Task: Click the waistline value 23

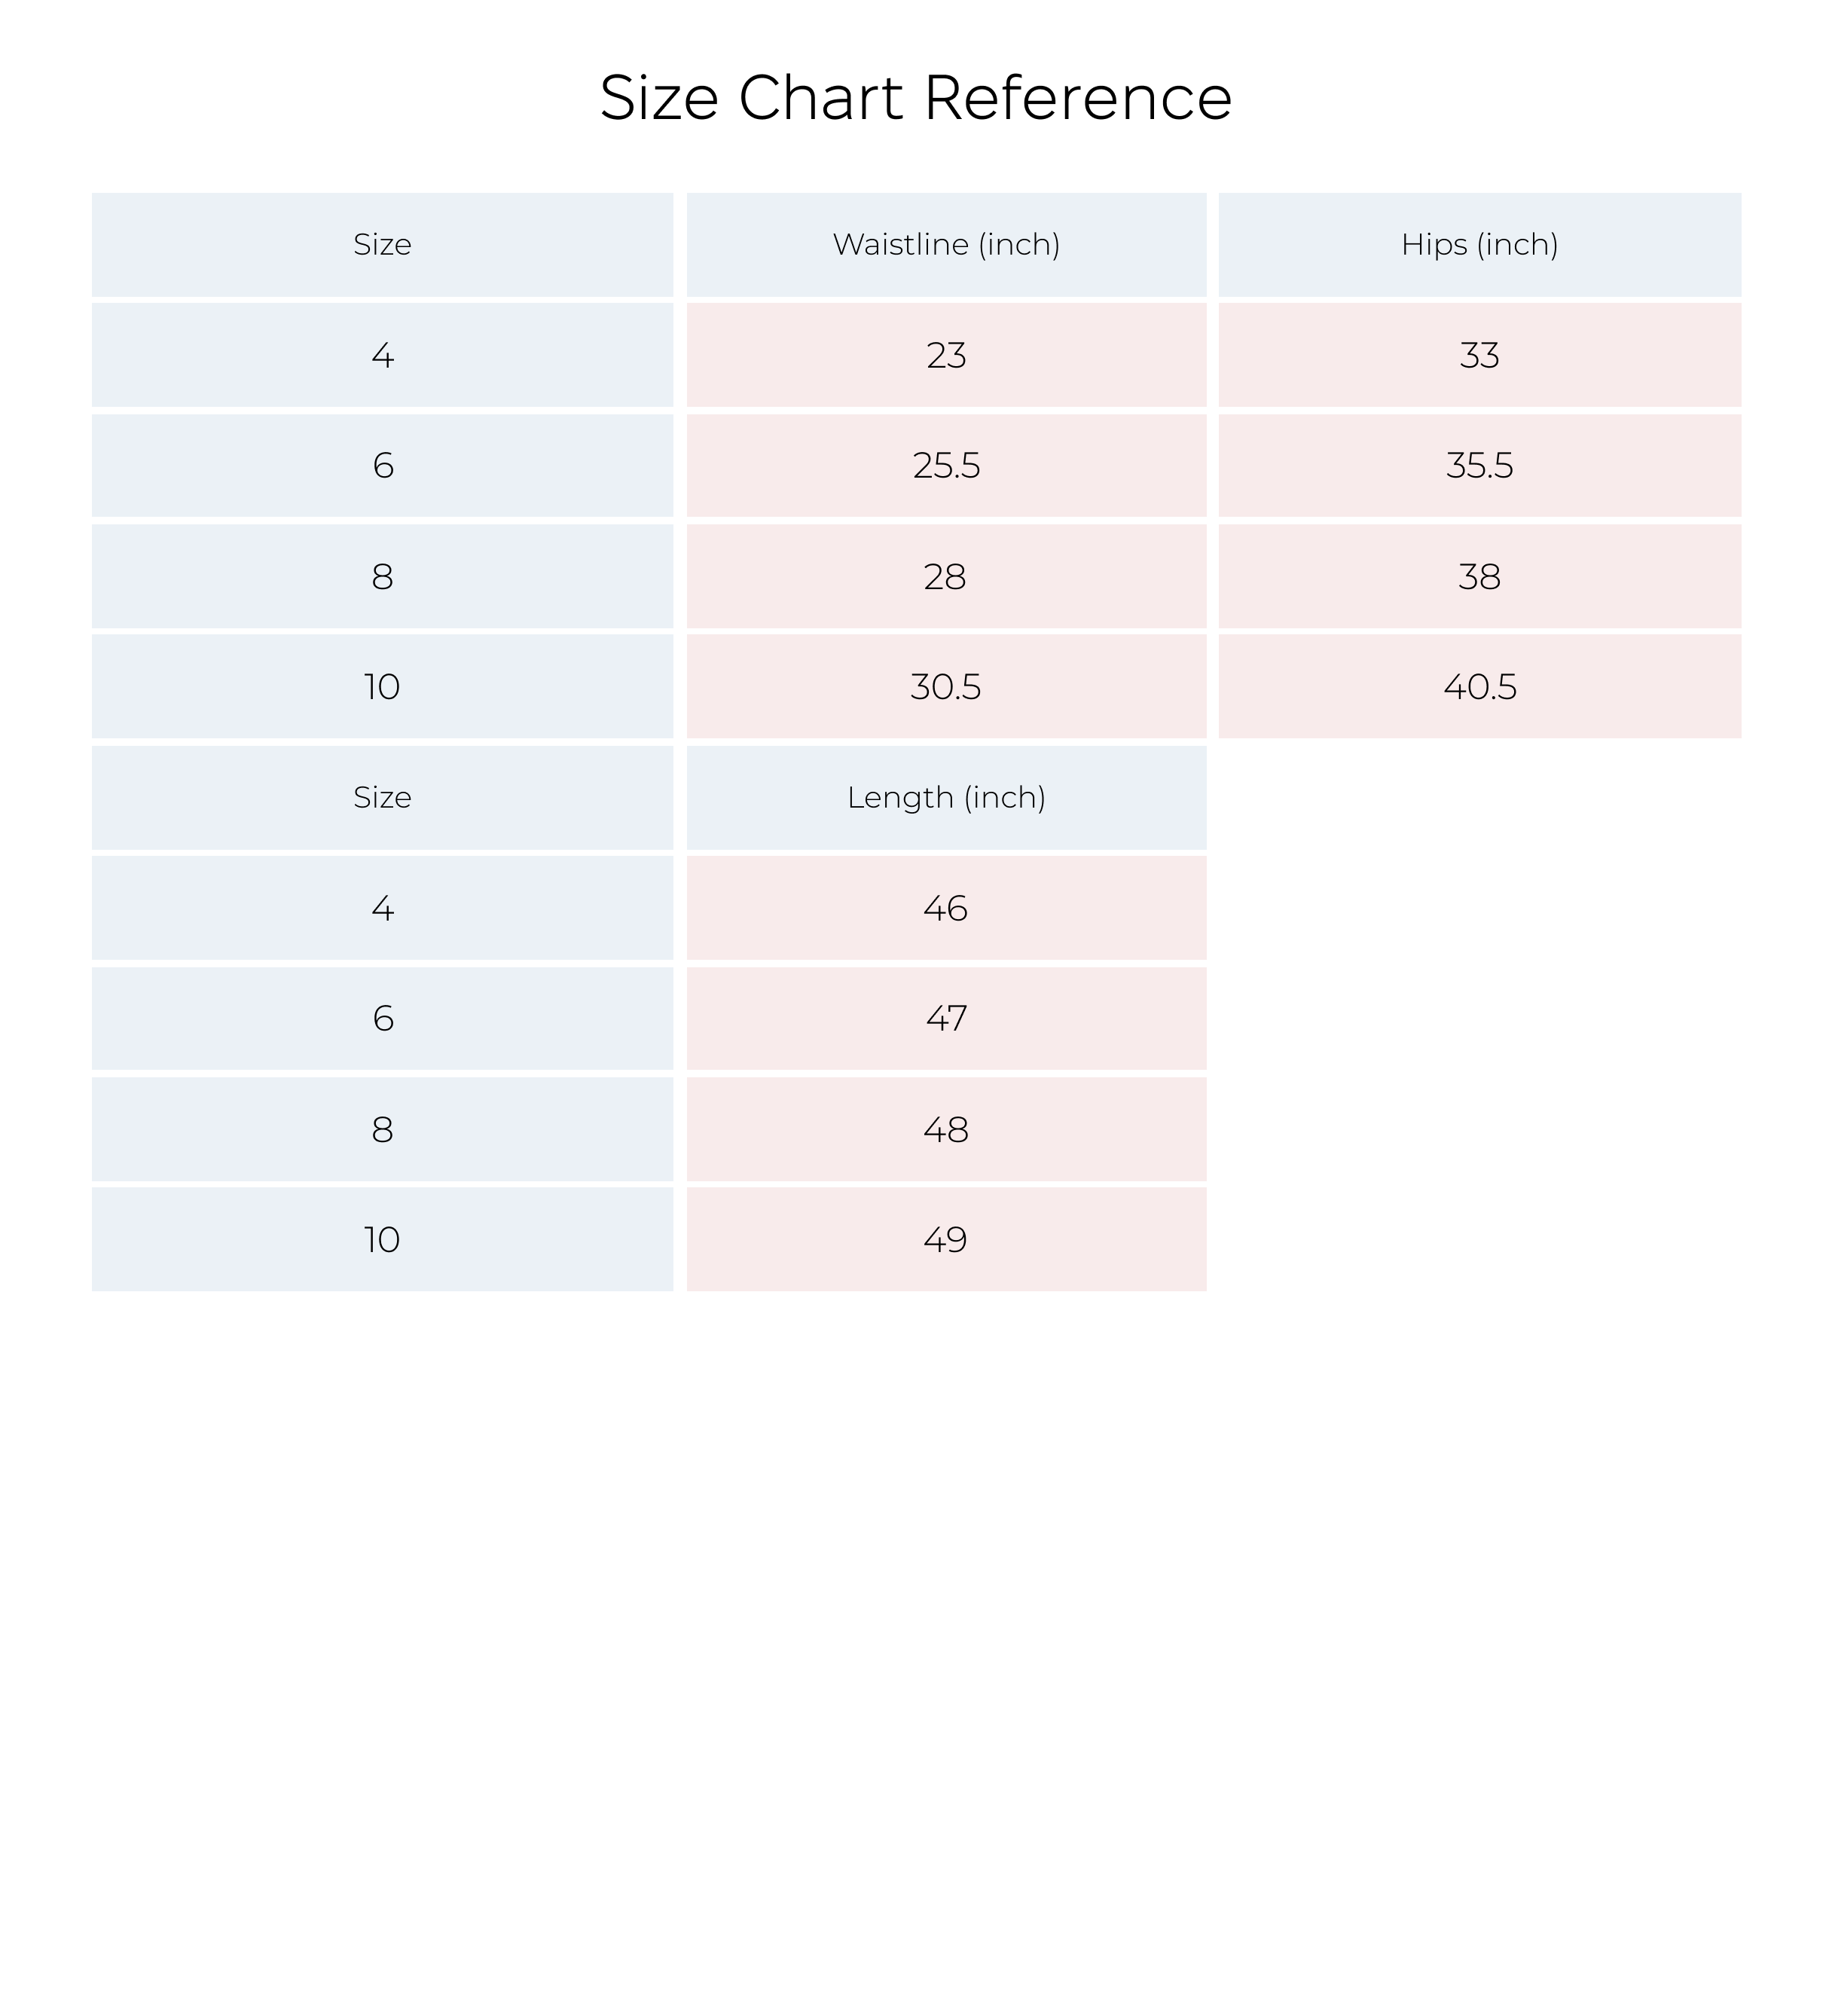Action: pos(946,355)
